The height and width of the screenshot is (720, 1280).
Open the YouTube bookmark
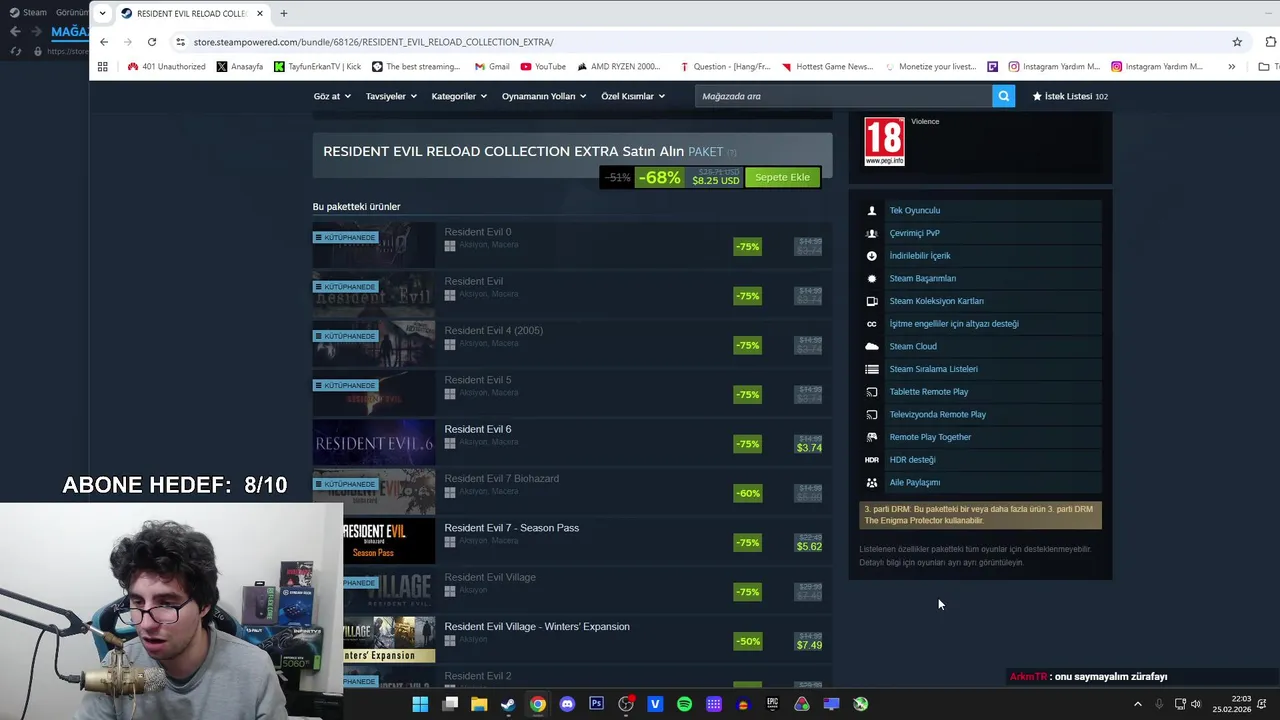543,67
